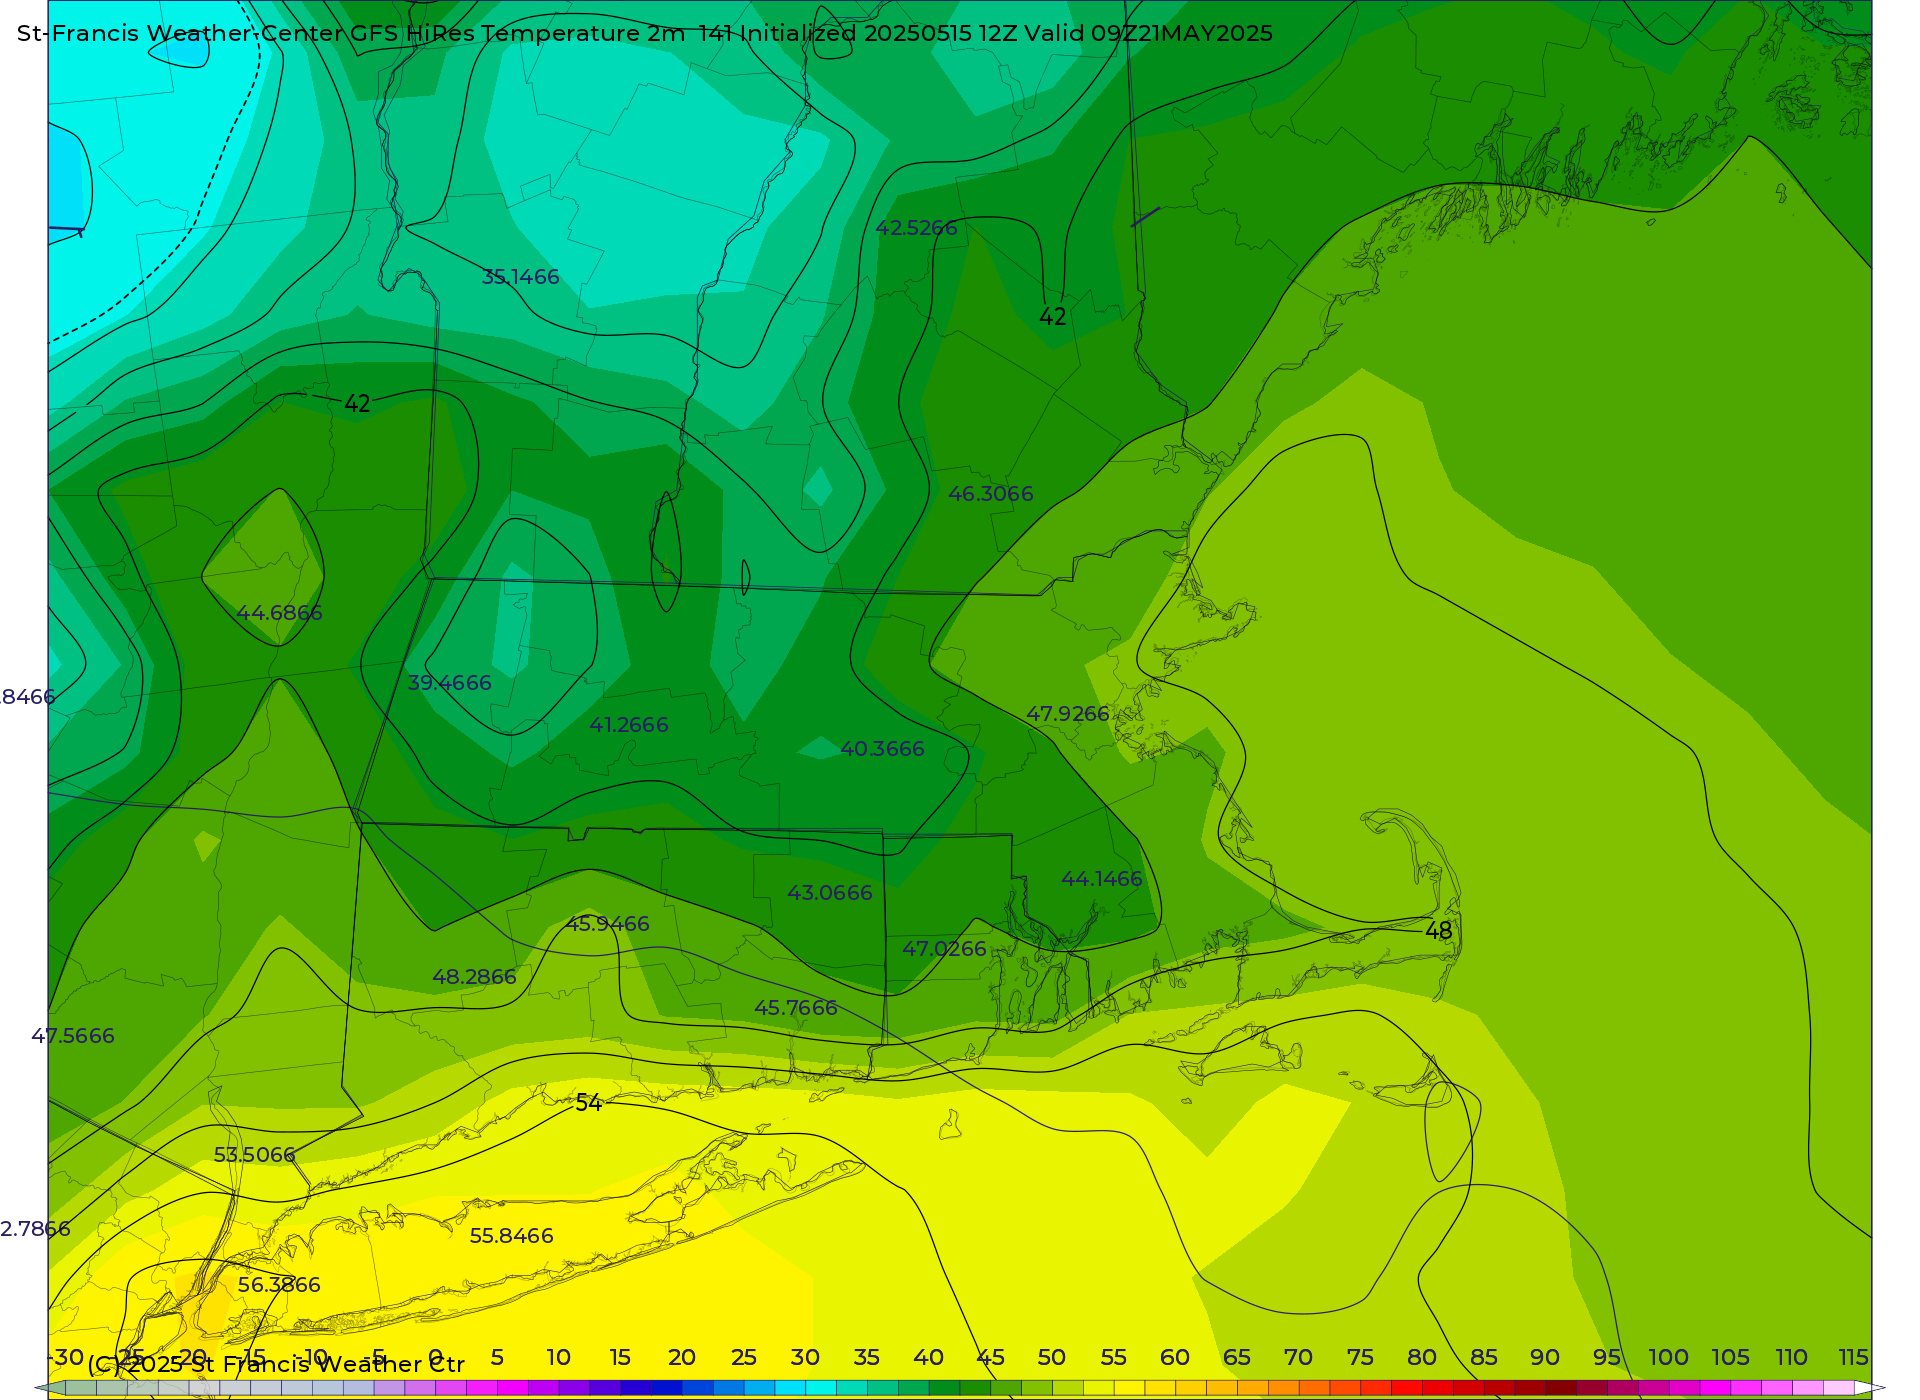Click the 40 label on the colorbar
The height and width of the screenshot is (1400, 1920).
(x=928, y=1357)
